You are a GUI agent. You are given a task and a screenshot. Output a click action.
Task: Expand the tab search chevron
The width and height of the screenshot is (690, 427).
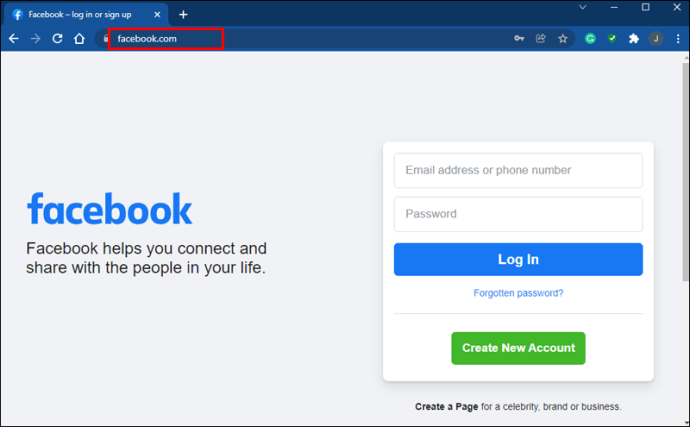583,7
